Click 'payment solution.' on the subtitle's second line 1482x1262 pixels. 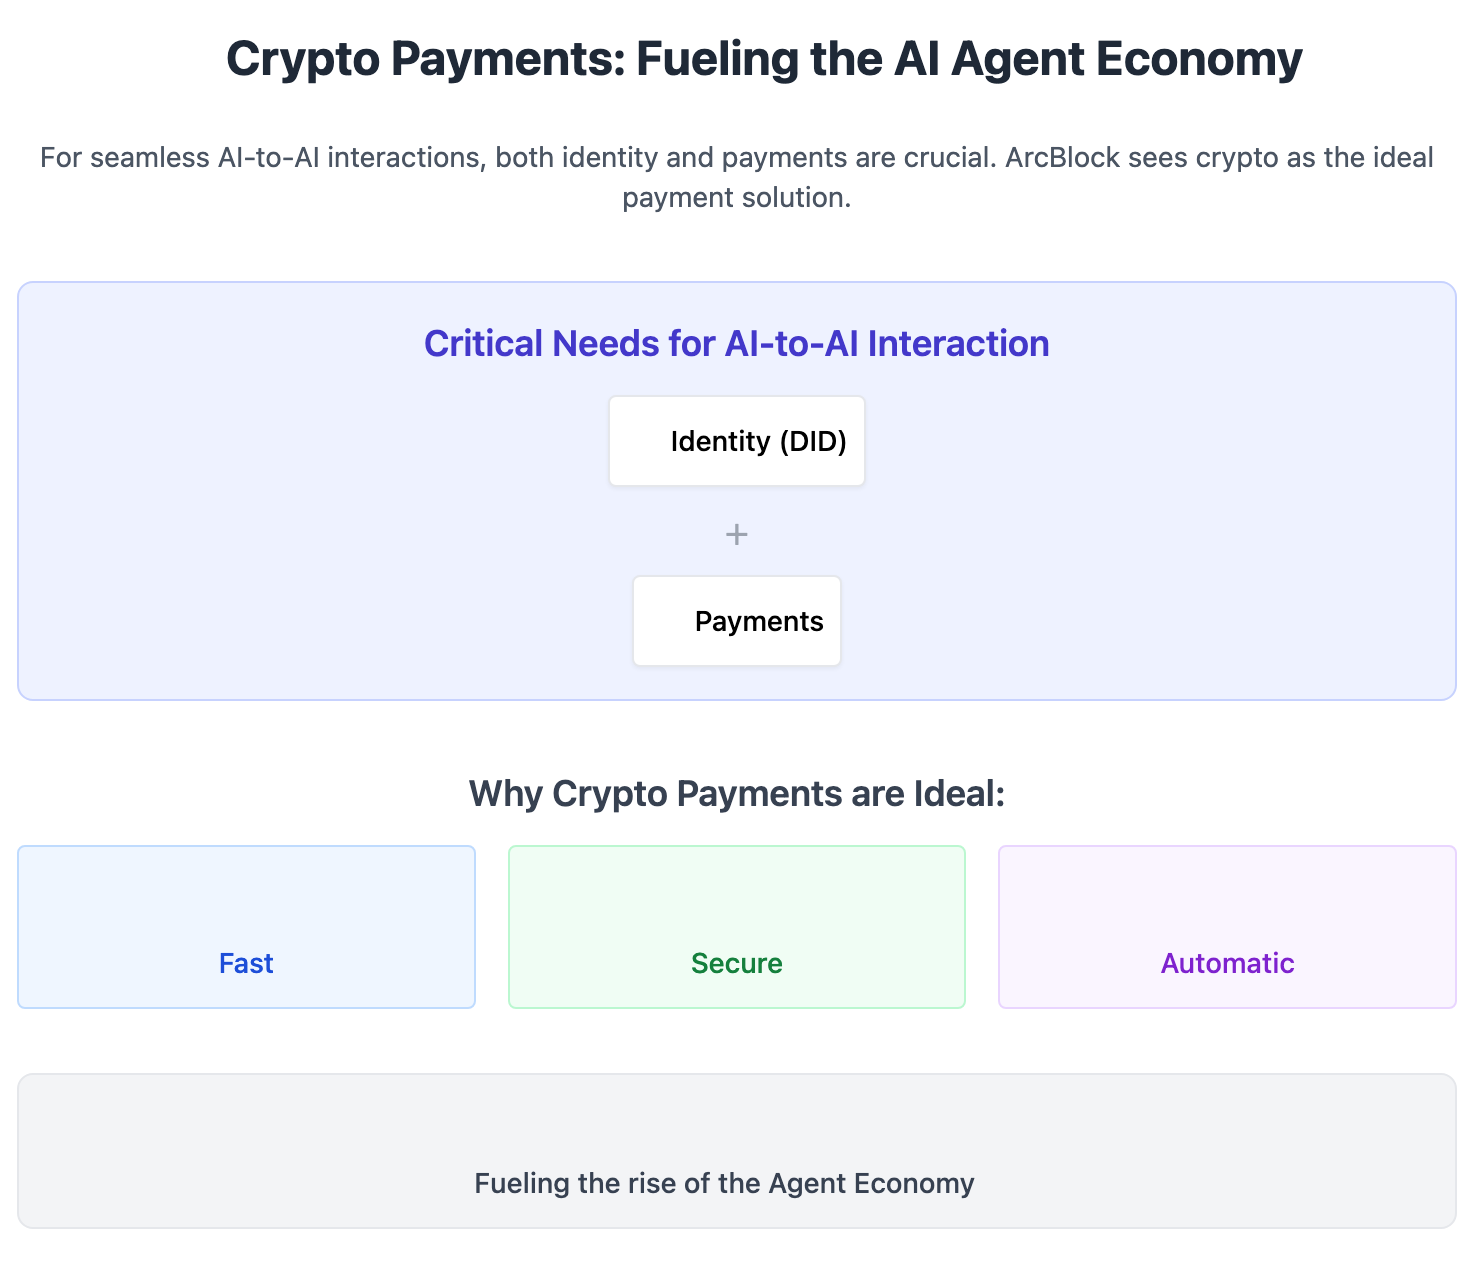pos(736,198)
